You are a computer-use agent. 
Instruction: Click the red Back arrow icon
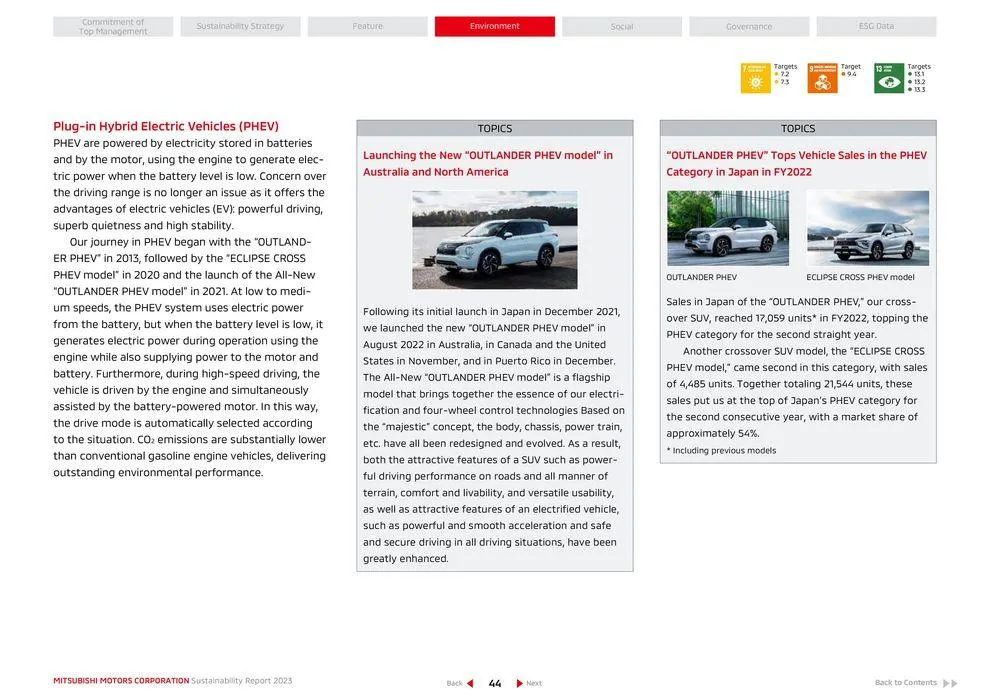point(470,683)
